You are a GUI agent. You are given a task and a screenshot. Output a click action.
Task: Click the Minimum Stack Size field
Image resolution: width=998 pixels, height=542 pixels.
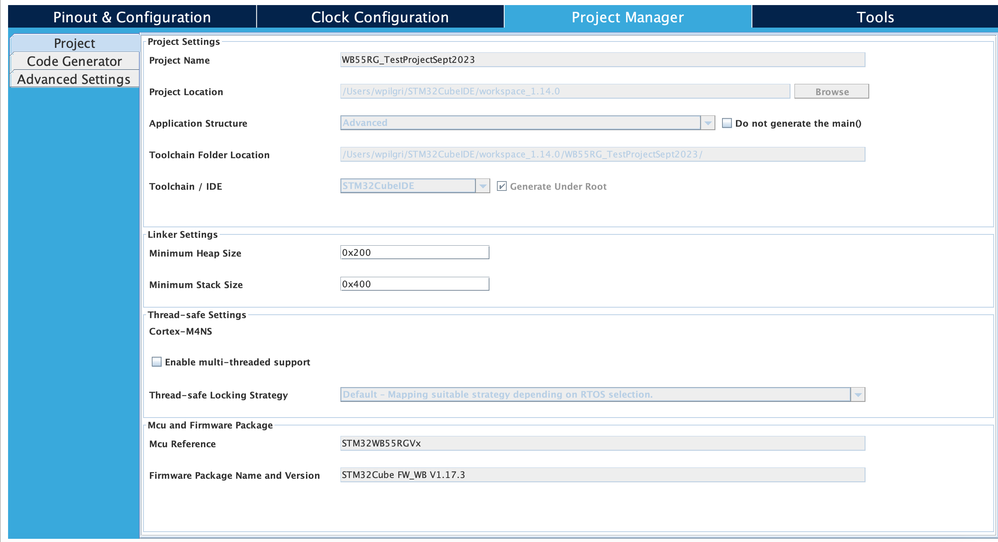(414, 284)
